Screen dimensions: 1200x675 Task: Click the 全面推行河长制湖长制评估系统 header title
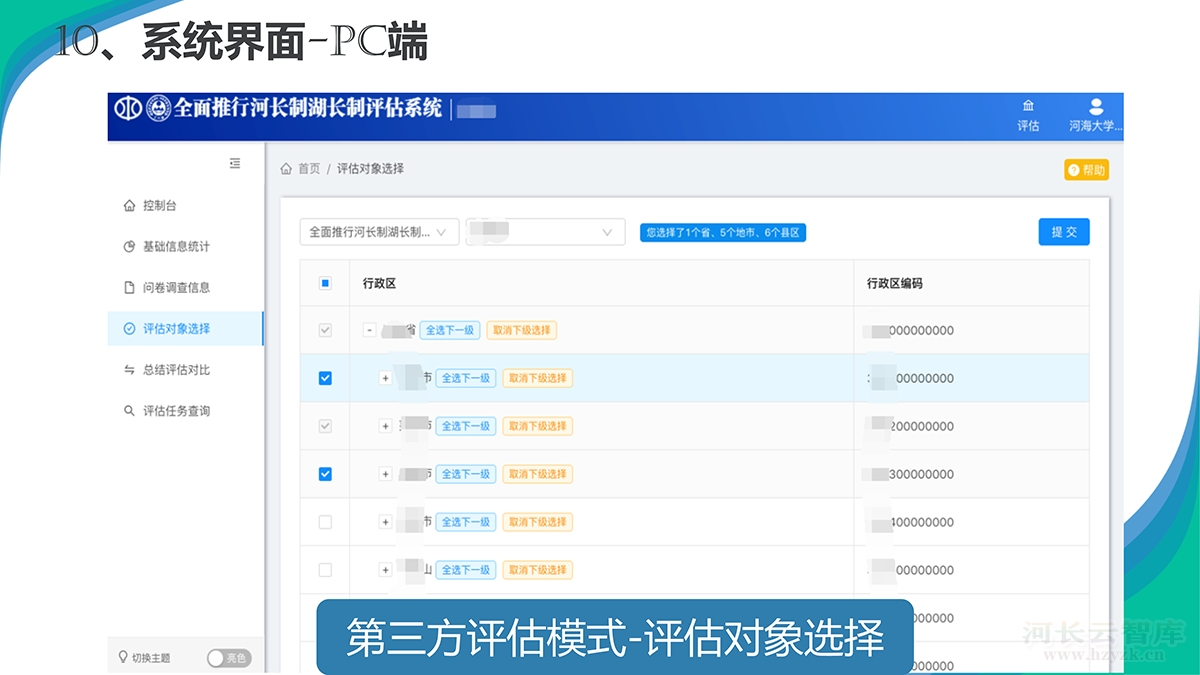pyautogui.click(x=308, y=108)
